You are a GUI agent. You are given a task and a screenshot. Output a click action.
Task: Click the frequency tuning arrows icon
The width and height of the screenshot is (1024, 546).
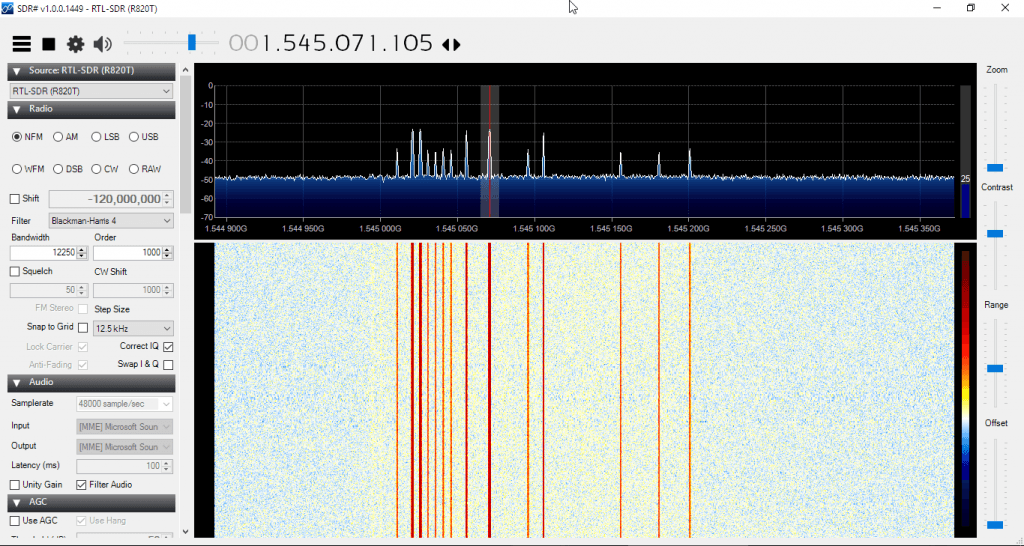(x=451, y=45)
